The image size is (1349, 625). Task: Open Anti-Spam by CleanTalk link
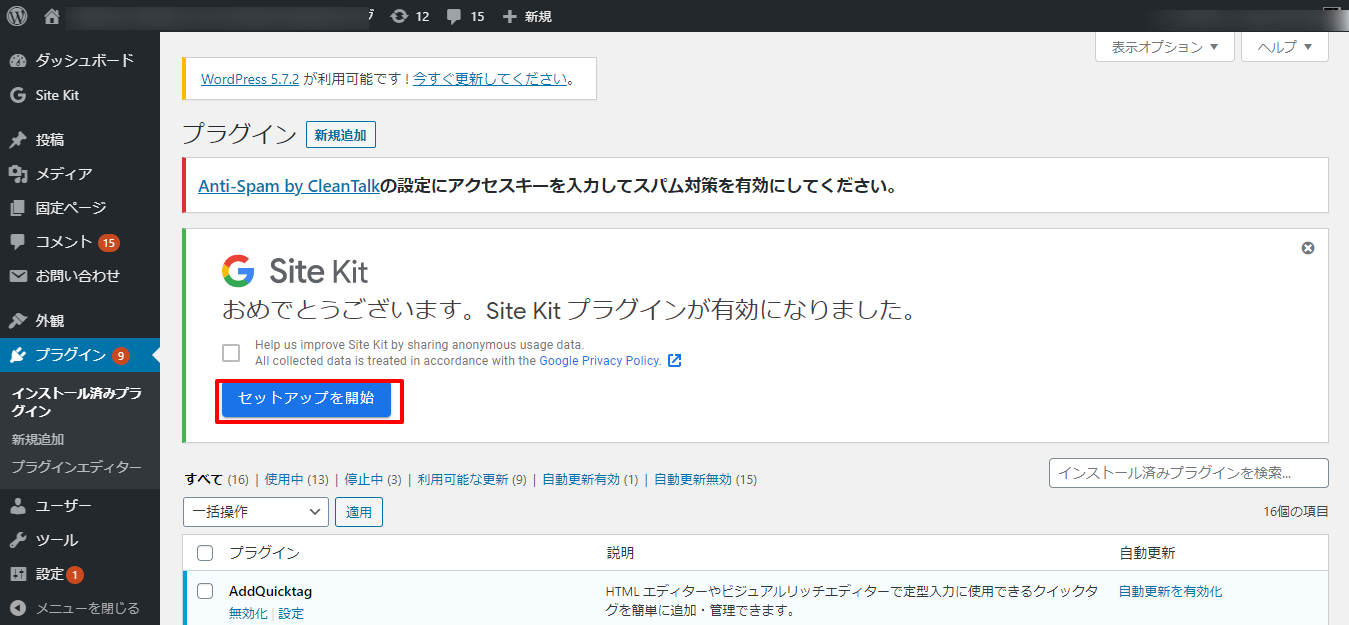click(289, 186)
